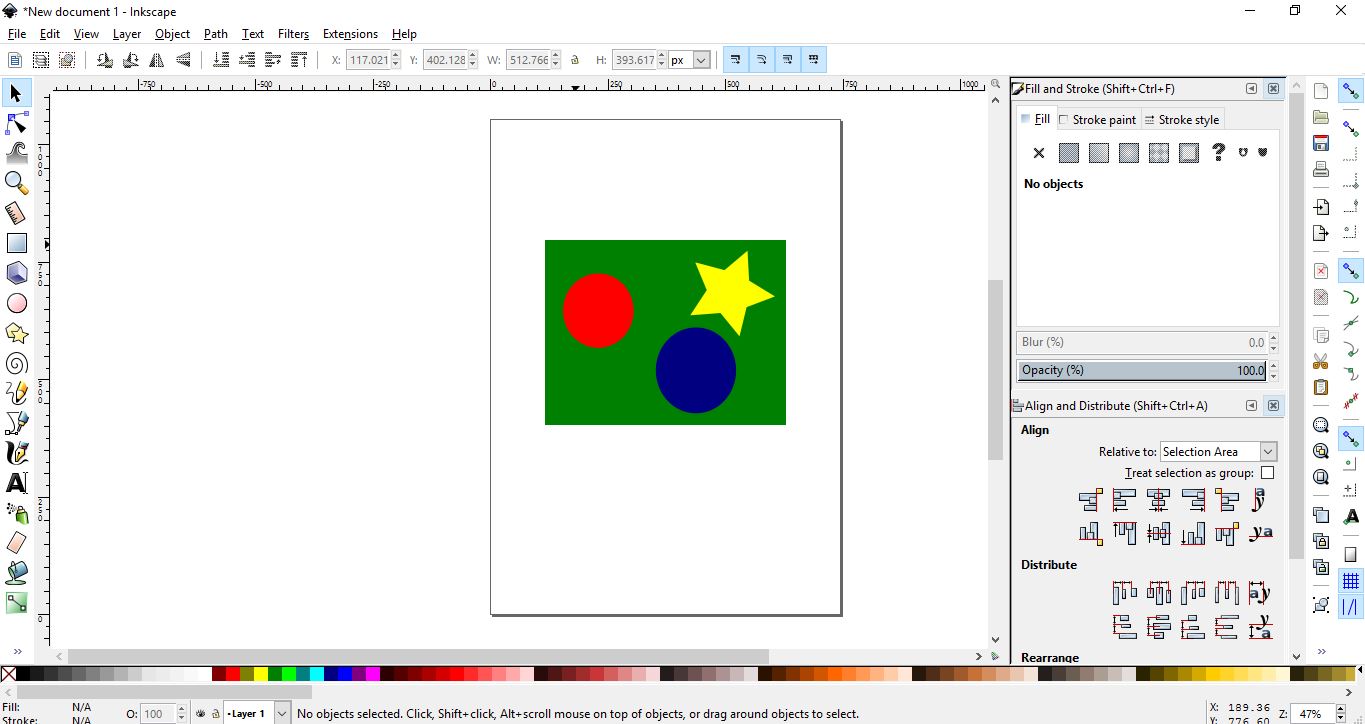Screen dimensions: 1365x724
Task: Raise selection to top
Action: (299, 60)
